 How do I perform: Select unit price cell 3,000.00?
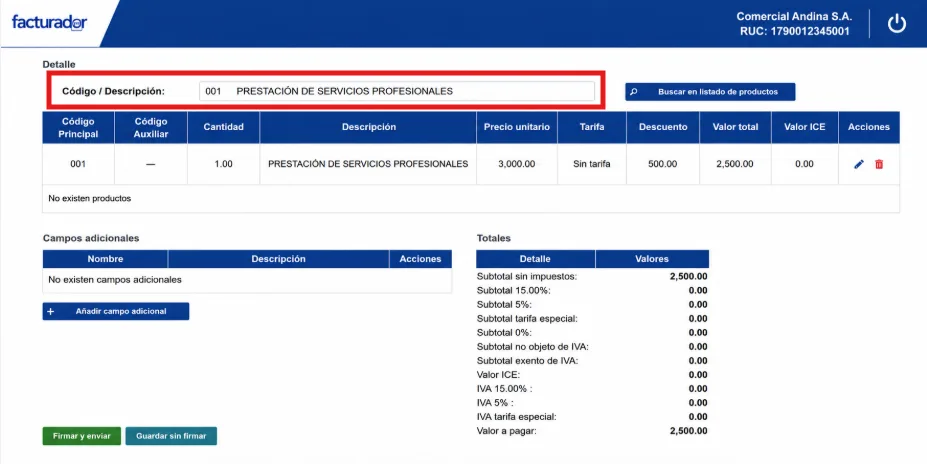click(x=517, y=164)
